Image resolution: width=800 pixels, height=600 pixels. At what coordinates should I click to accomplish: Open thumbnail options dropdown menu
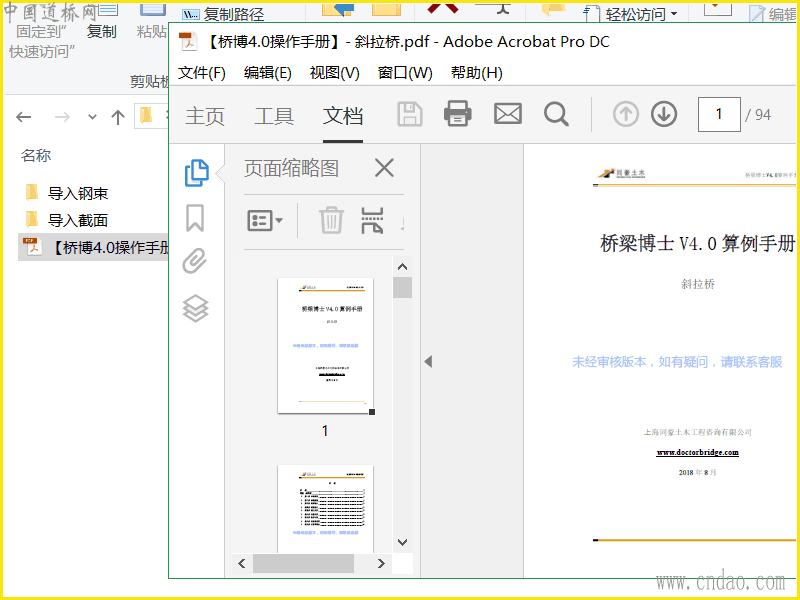tap(265, 220)
